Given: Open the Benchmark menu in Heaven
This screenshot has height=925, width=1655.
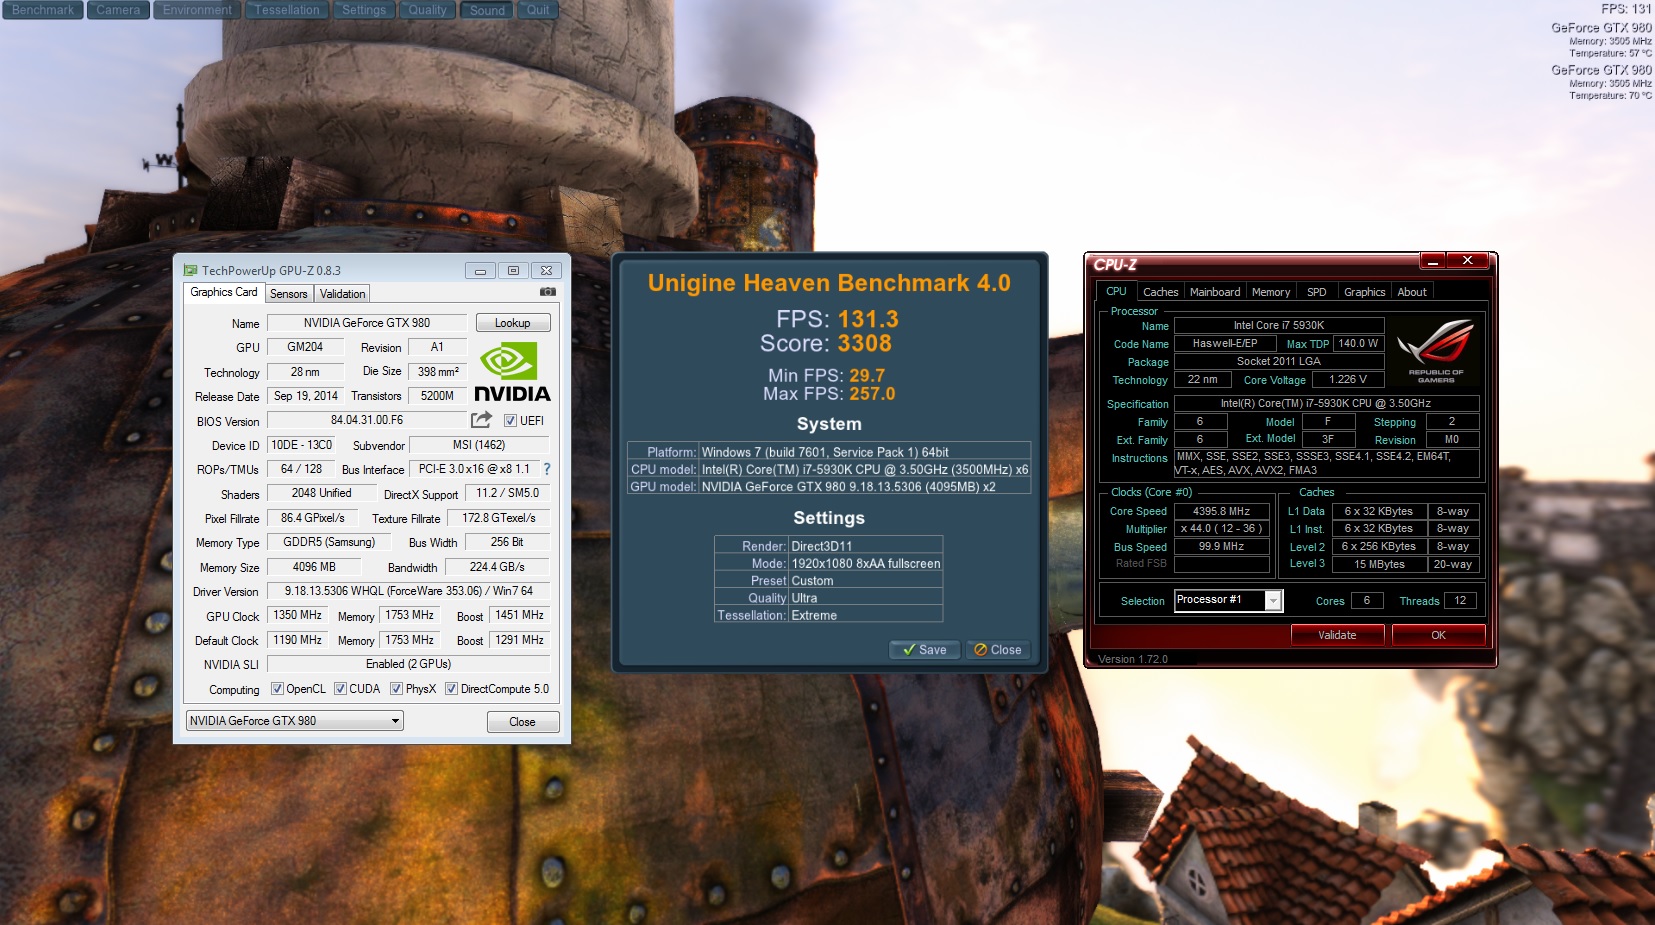Looking at the screenshot, I should [x=43, y=10].
